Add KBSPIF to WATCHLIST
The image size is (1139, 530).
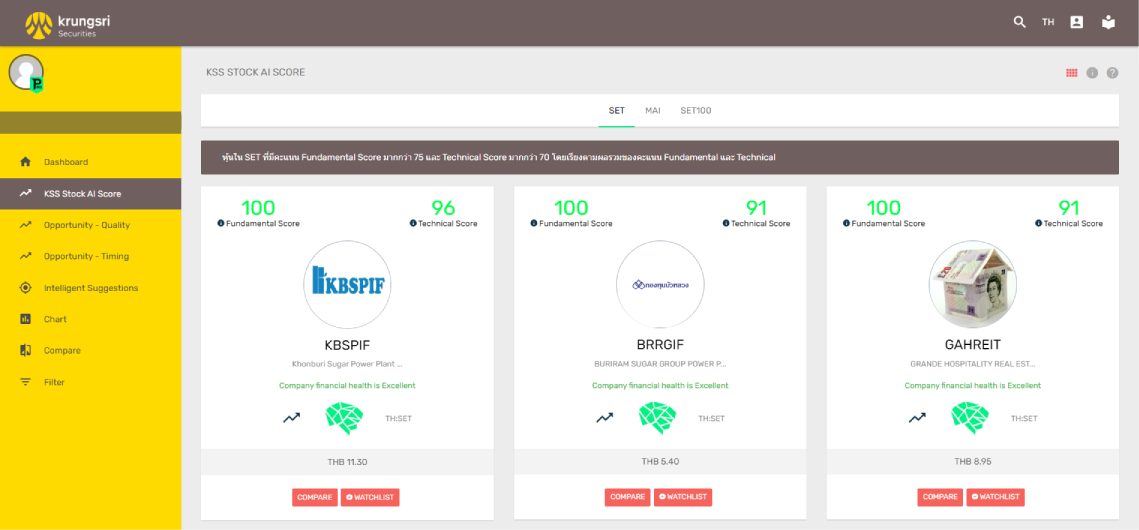[x=370, y=497]
